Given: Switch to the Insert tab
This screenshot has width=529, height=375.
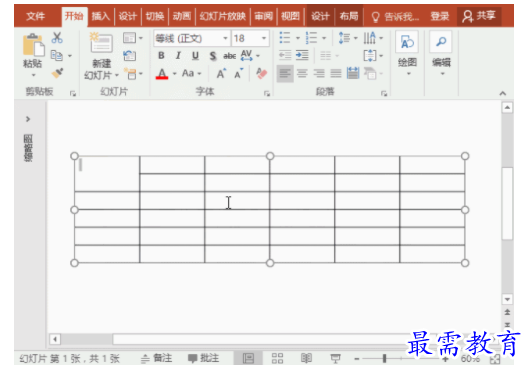Looking at the screenshot, I should 101,16.
